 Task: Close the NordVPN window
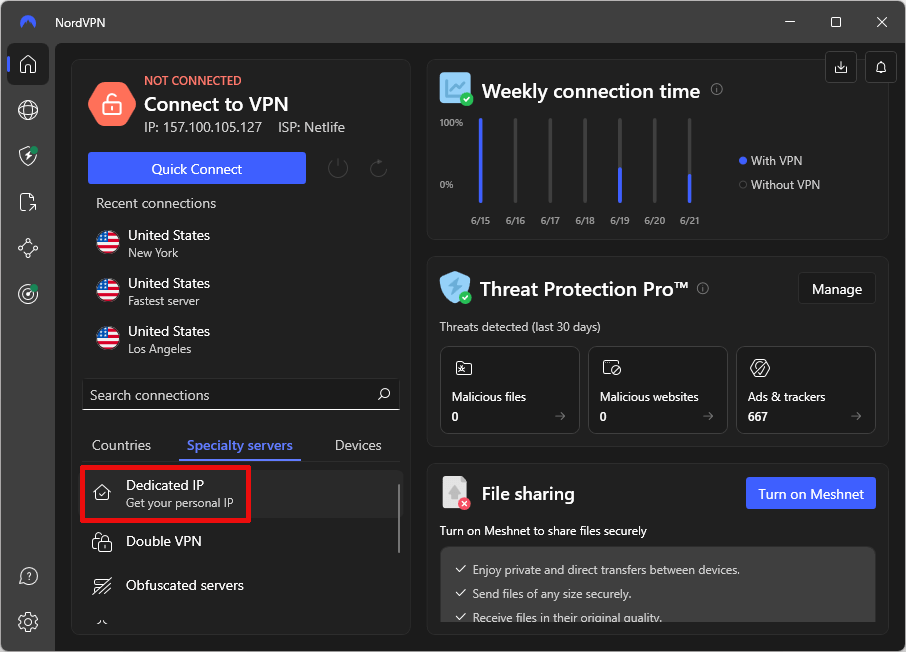tap(882, 22)
